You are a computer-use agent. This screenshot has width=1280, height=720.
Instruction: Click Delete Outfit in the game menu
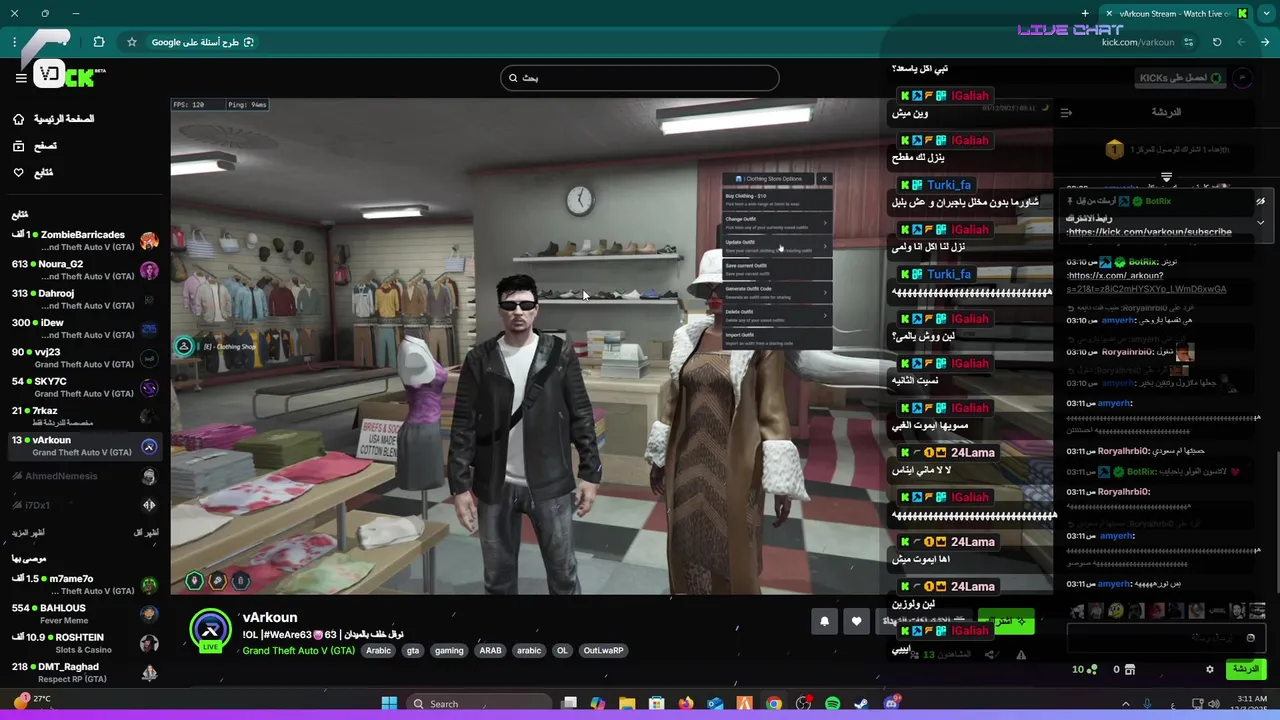[776, 315]
